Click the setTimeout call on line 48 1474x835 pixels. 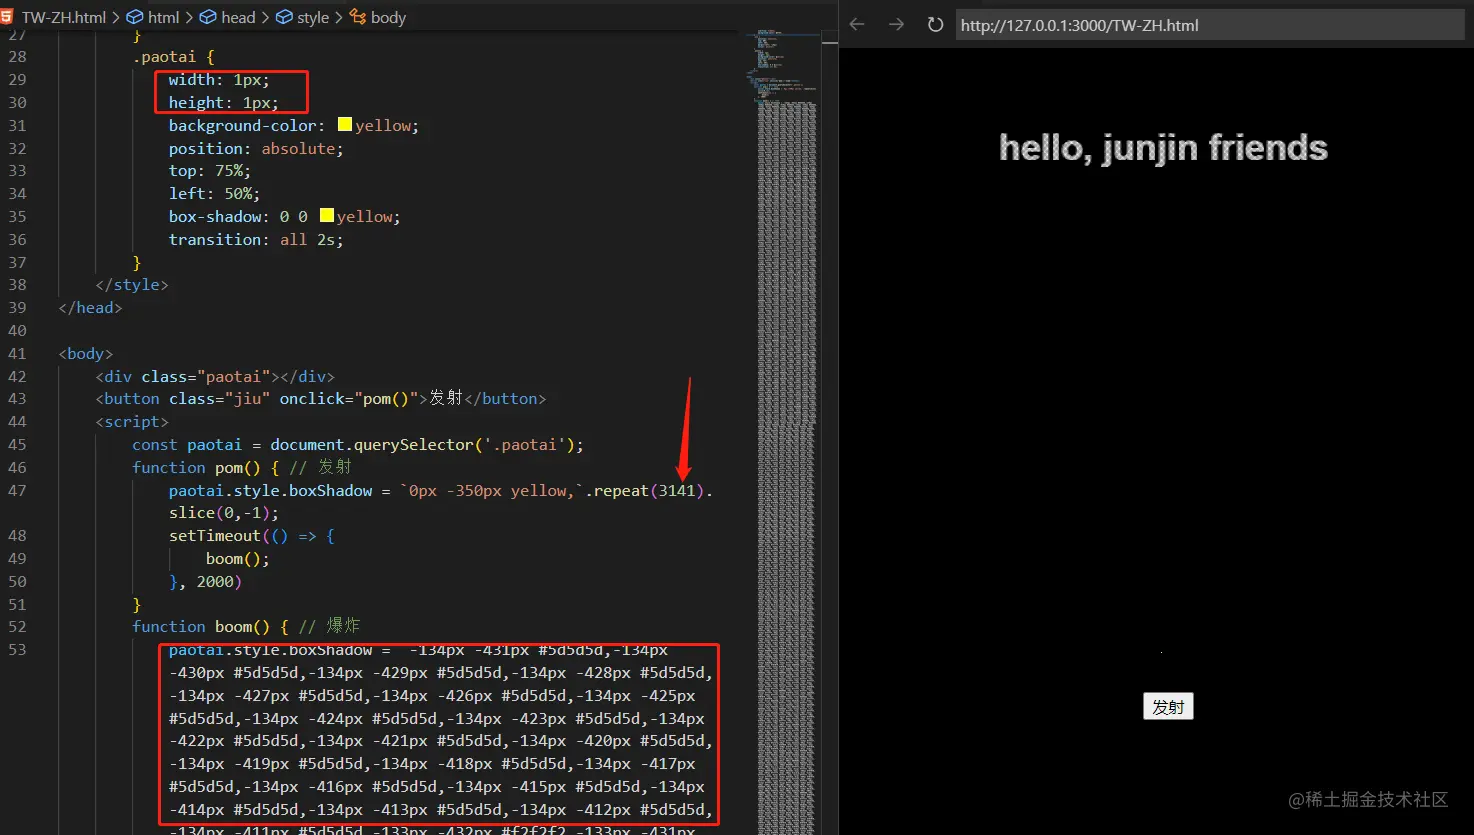252,536
